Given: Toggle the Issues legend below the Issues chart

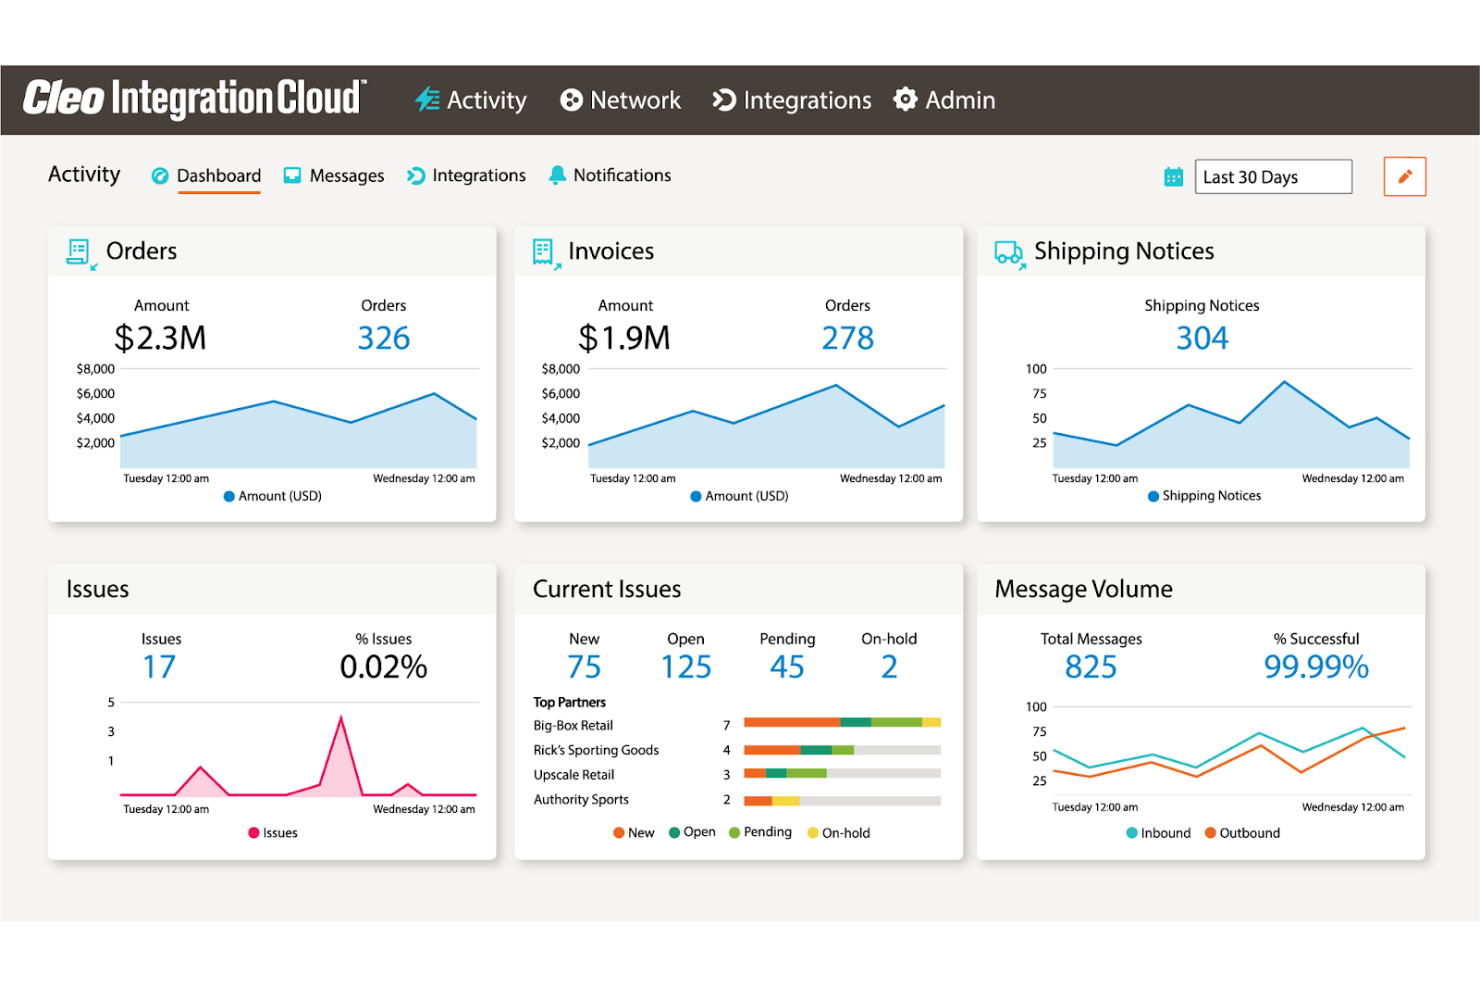Looking at the screenshot, I should coord(272,832).
